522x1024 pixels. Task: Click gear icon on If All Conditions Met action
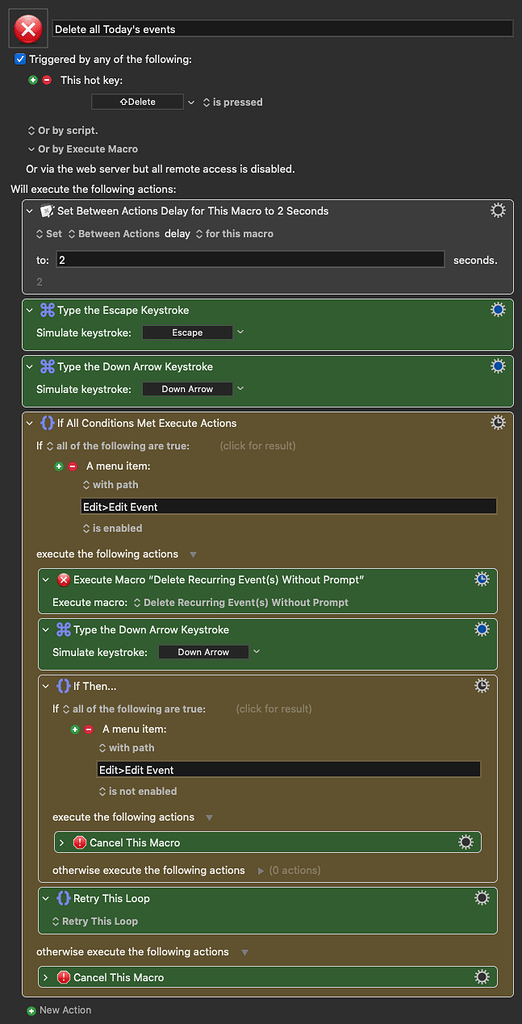coord(498,423)
